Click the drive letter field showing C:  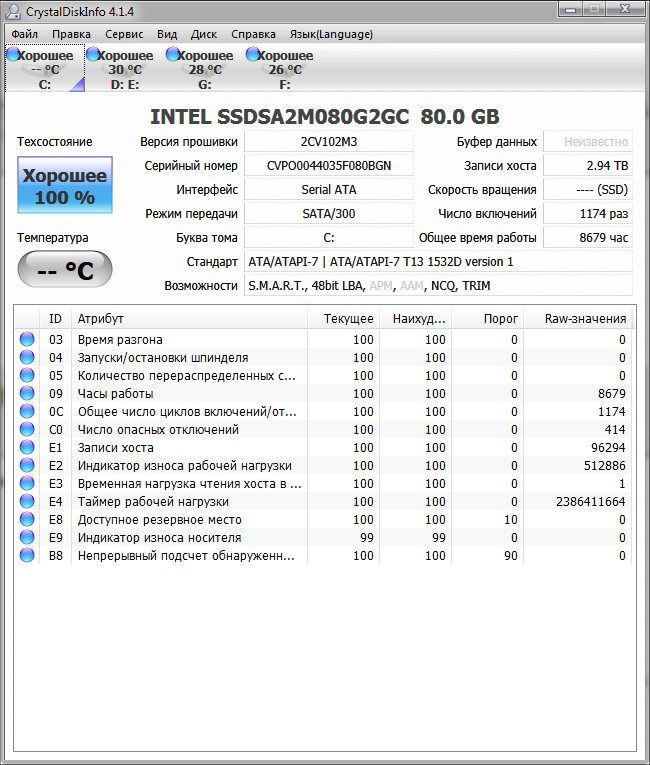click(x=328, y=238)
